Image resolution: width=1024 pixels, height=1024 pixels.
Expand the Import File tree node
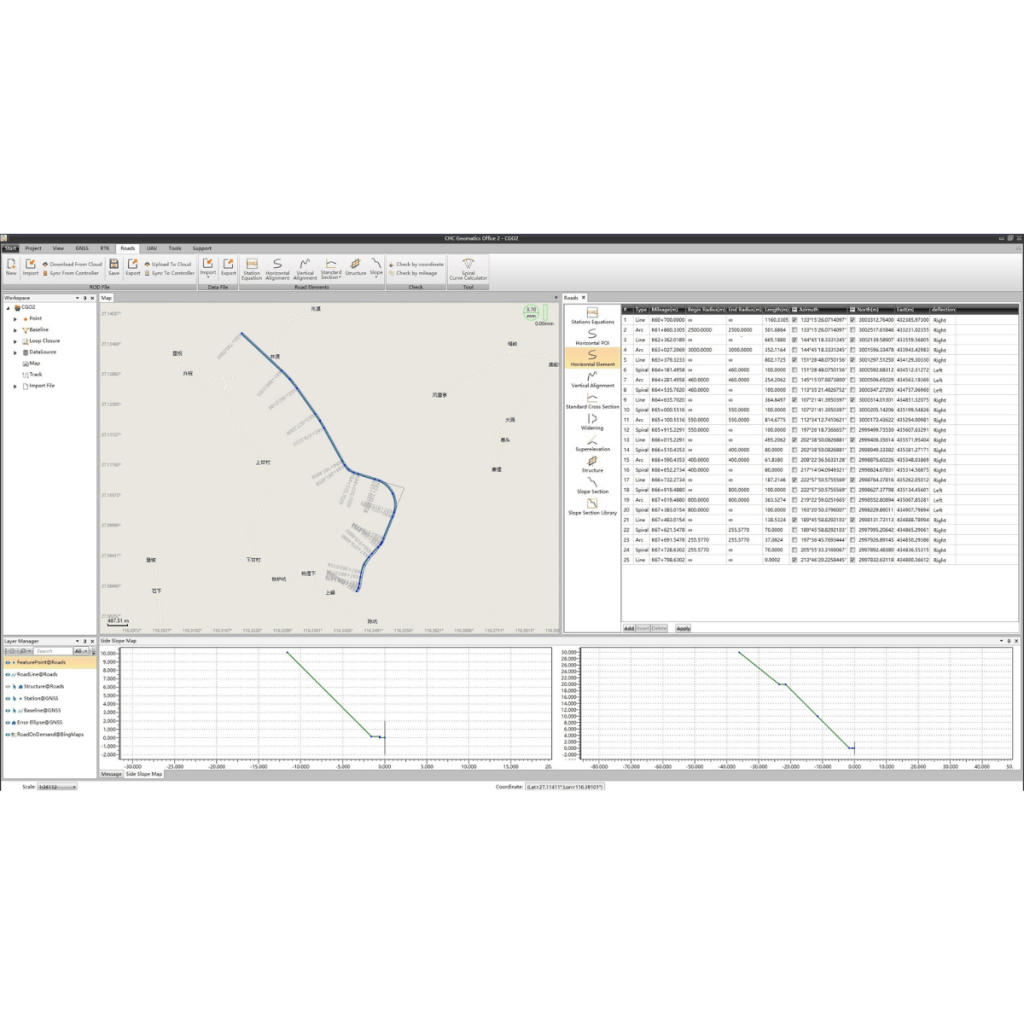point(15,385)
